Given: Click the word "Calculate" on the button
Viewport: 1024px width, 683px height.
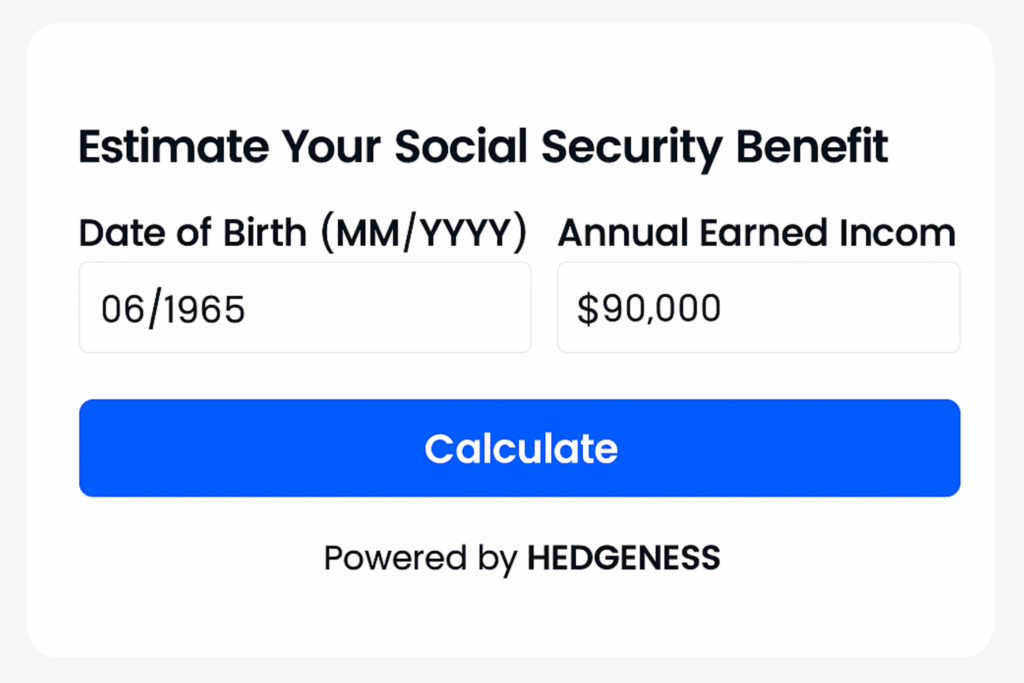Looking at the screenshot, I should tap(520, 448).
